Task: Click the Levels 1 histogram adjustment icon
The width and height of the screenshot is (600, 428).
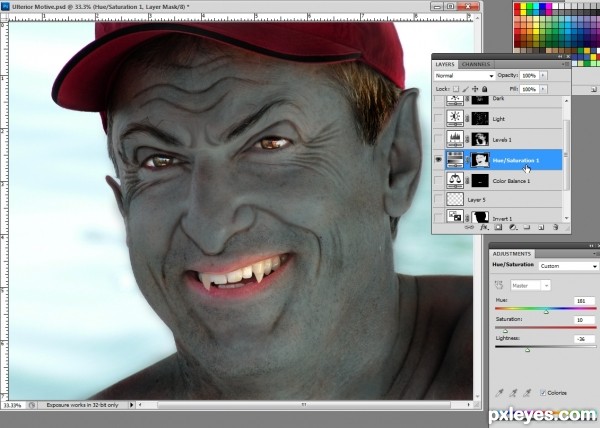Action: (455, 139)
